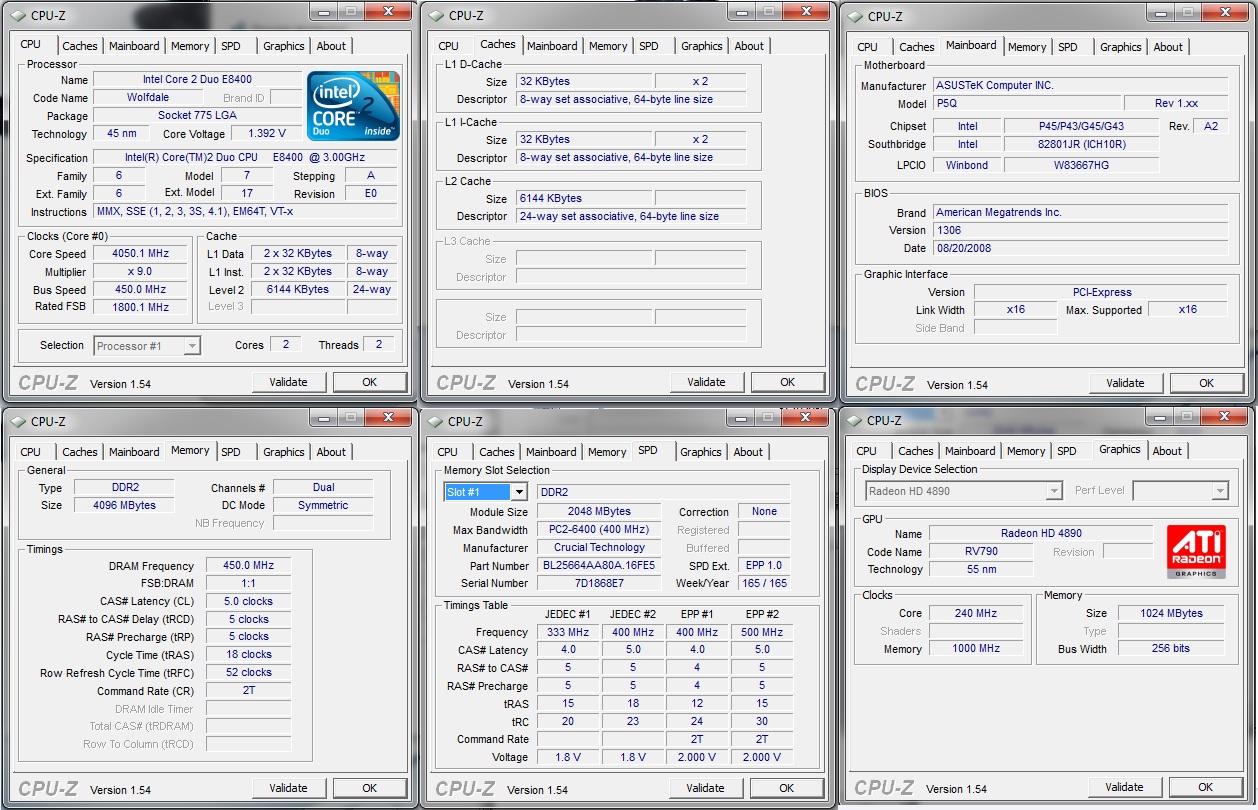
Task: Switch to Caches tab in the CPU window
Action: [80, 46]
